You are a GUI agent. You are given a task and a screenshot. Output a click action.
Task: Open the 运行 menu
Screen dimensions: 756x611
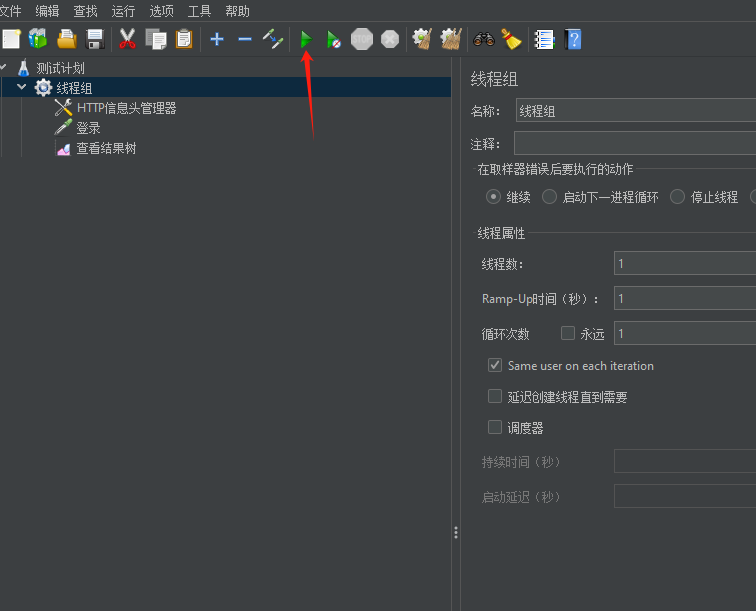tap(123, 11)
